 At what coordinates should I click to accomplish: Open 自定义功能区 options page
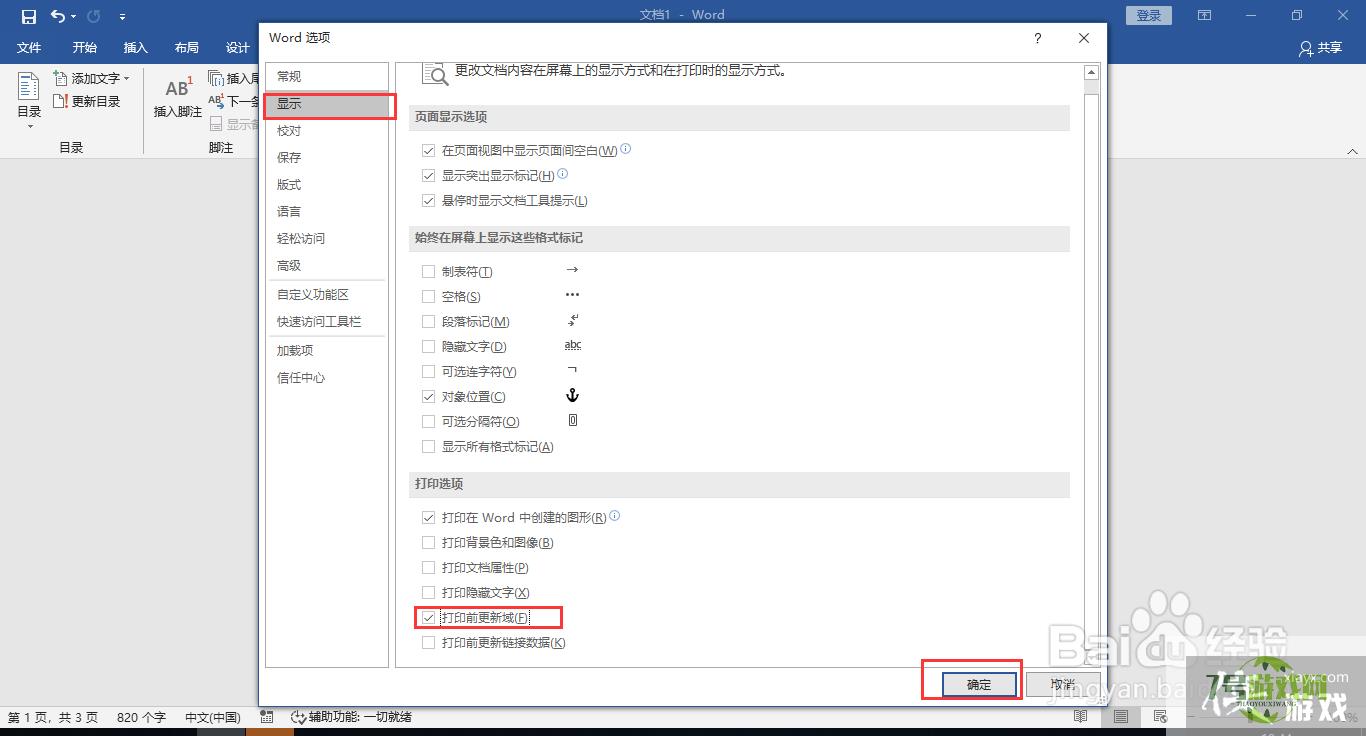pyautogui.click(x=326, y=295)
